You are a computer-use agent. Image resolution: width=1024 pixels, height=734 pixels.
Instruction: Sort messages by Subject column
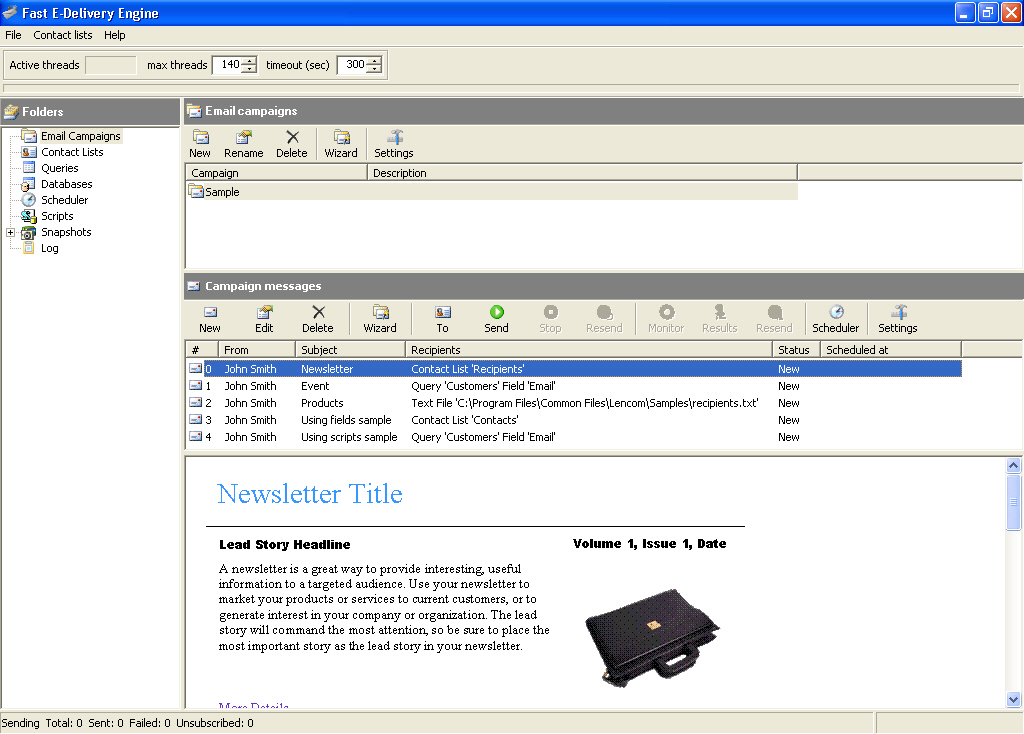350,350
